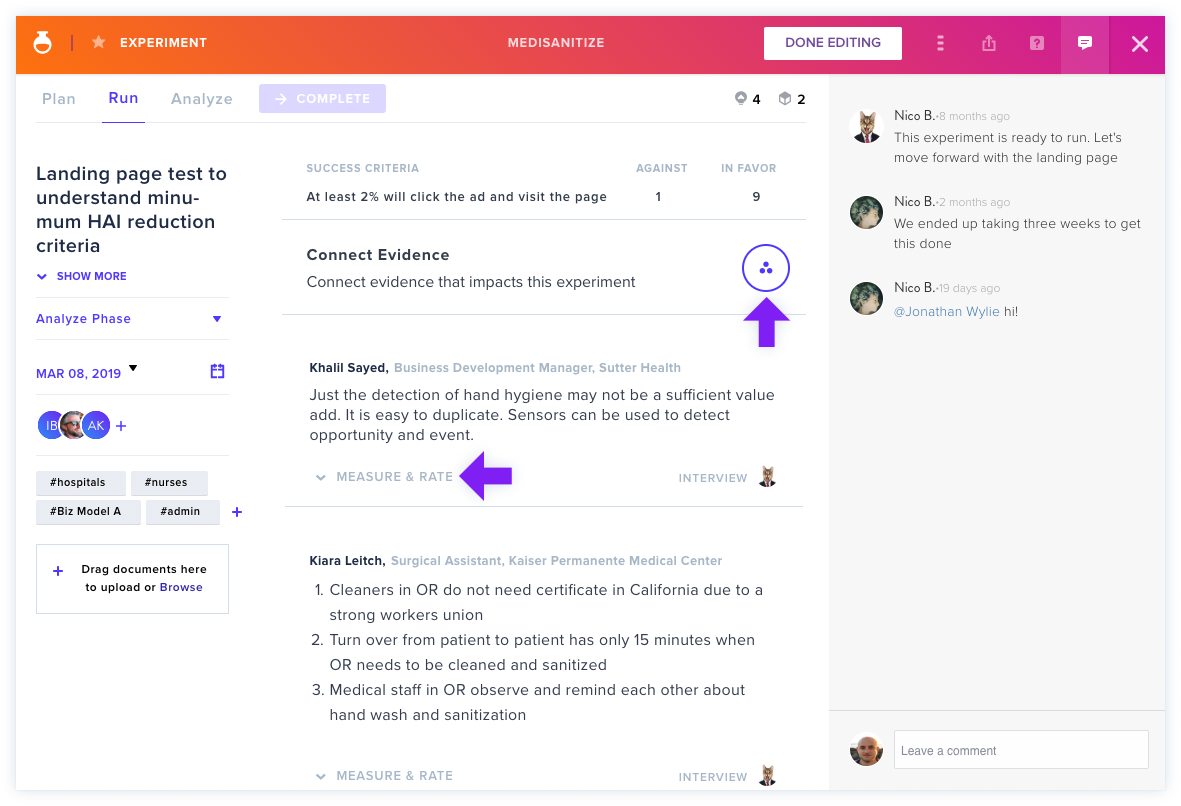Close the experiment with the X icon
This screenshot has width=1181, height=806.
[x=1140, y=44]
